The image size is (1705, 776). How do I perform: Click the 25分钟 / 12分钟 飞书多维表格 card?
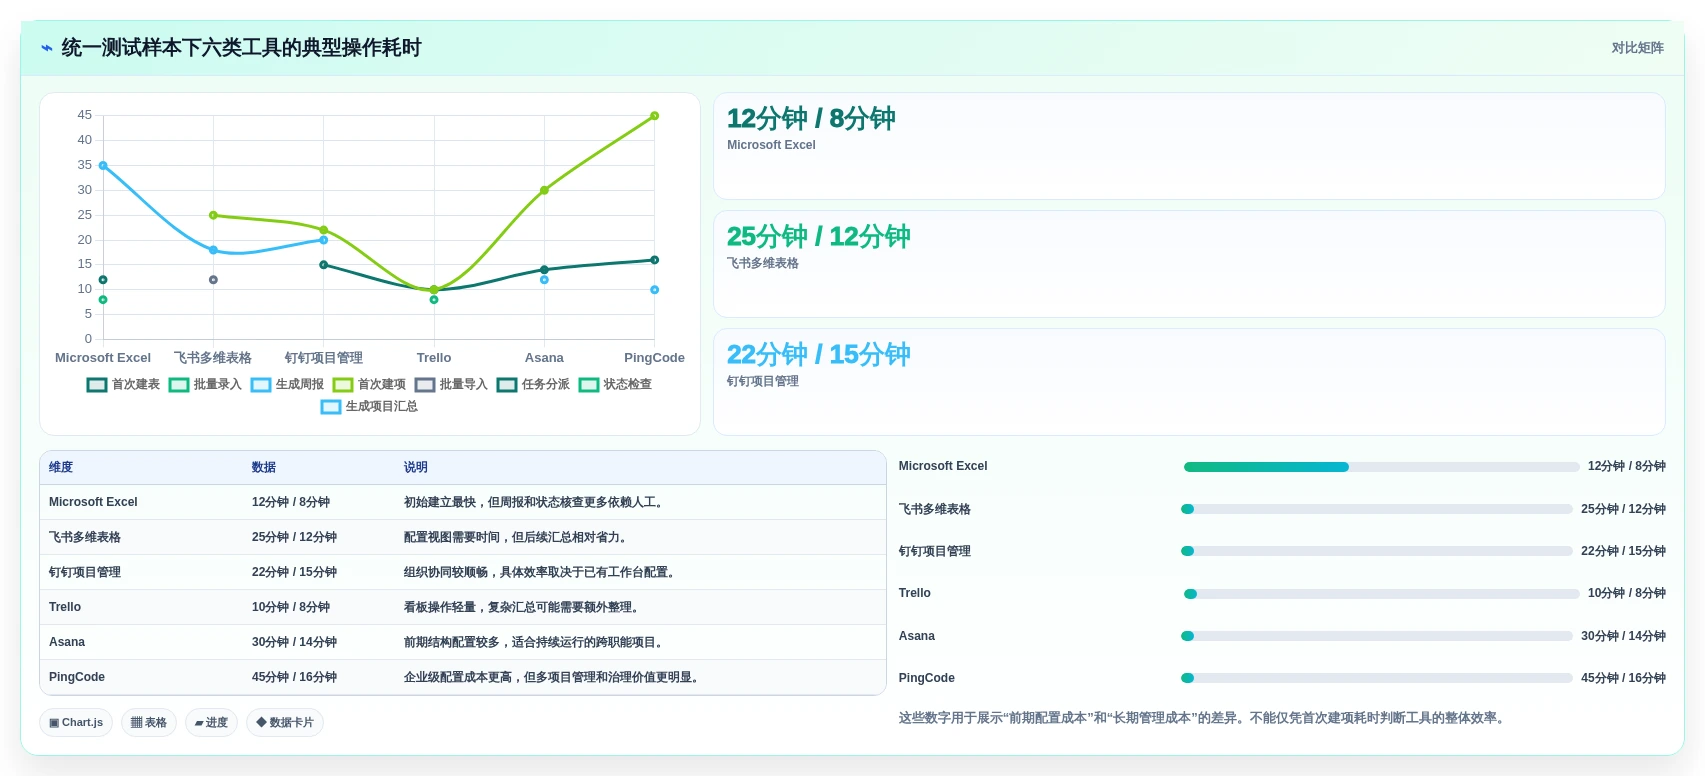(x=1189, y=264)
